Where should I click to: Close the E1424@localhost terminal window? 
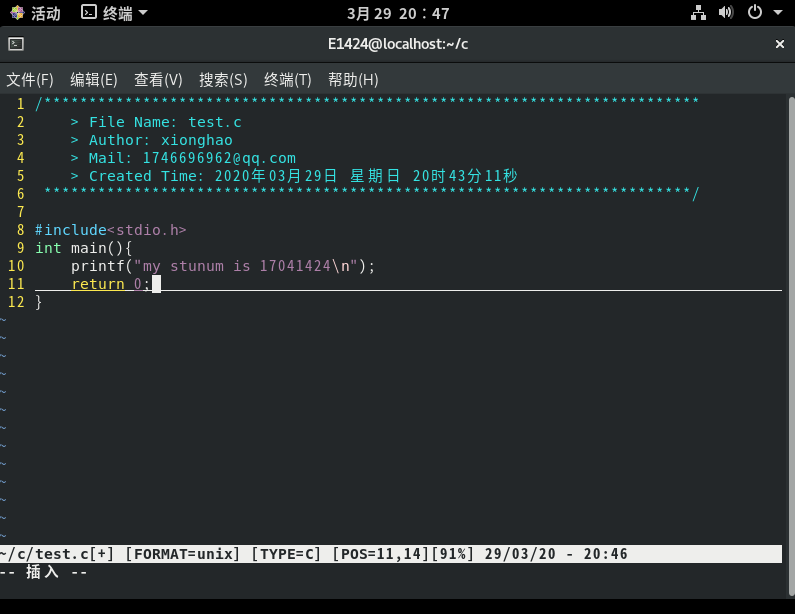pyautogui.click(x=780, y=45)
